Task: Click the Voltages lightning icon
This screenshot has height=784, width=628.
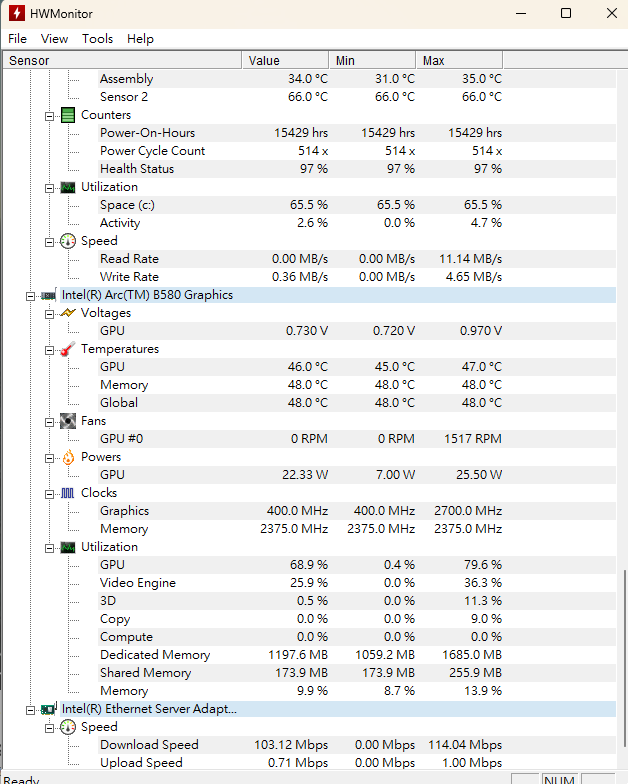Action: coord(68,313)
